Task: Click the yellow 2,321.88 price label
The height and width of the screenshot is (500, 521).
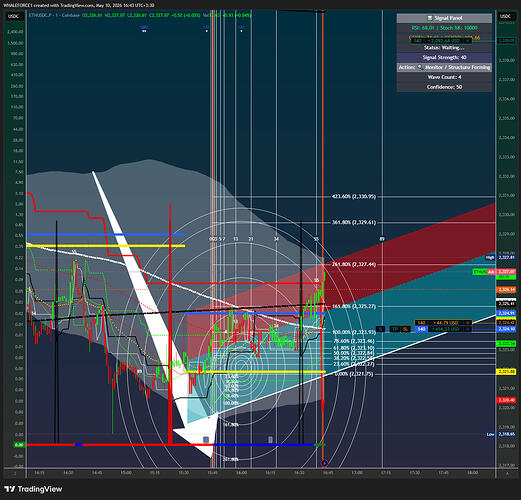Action: coord(506,371)
